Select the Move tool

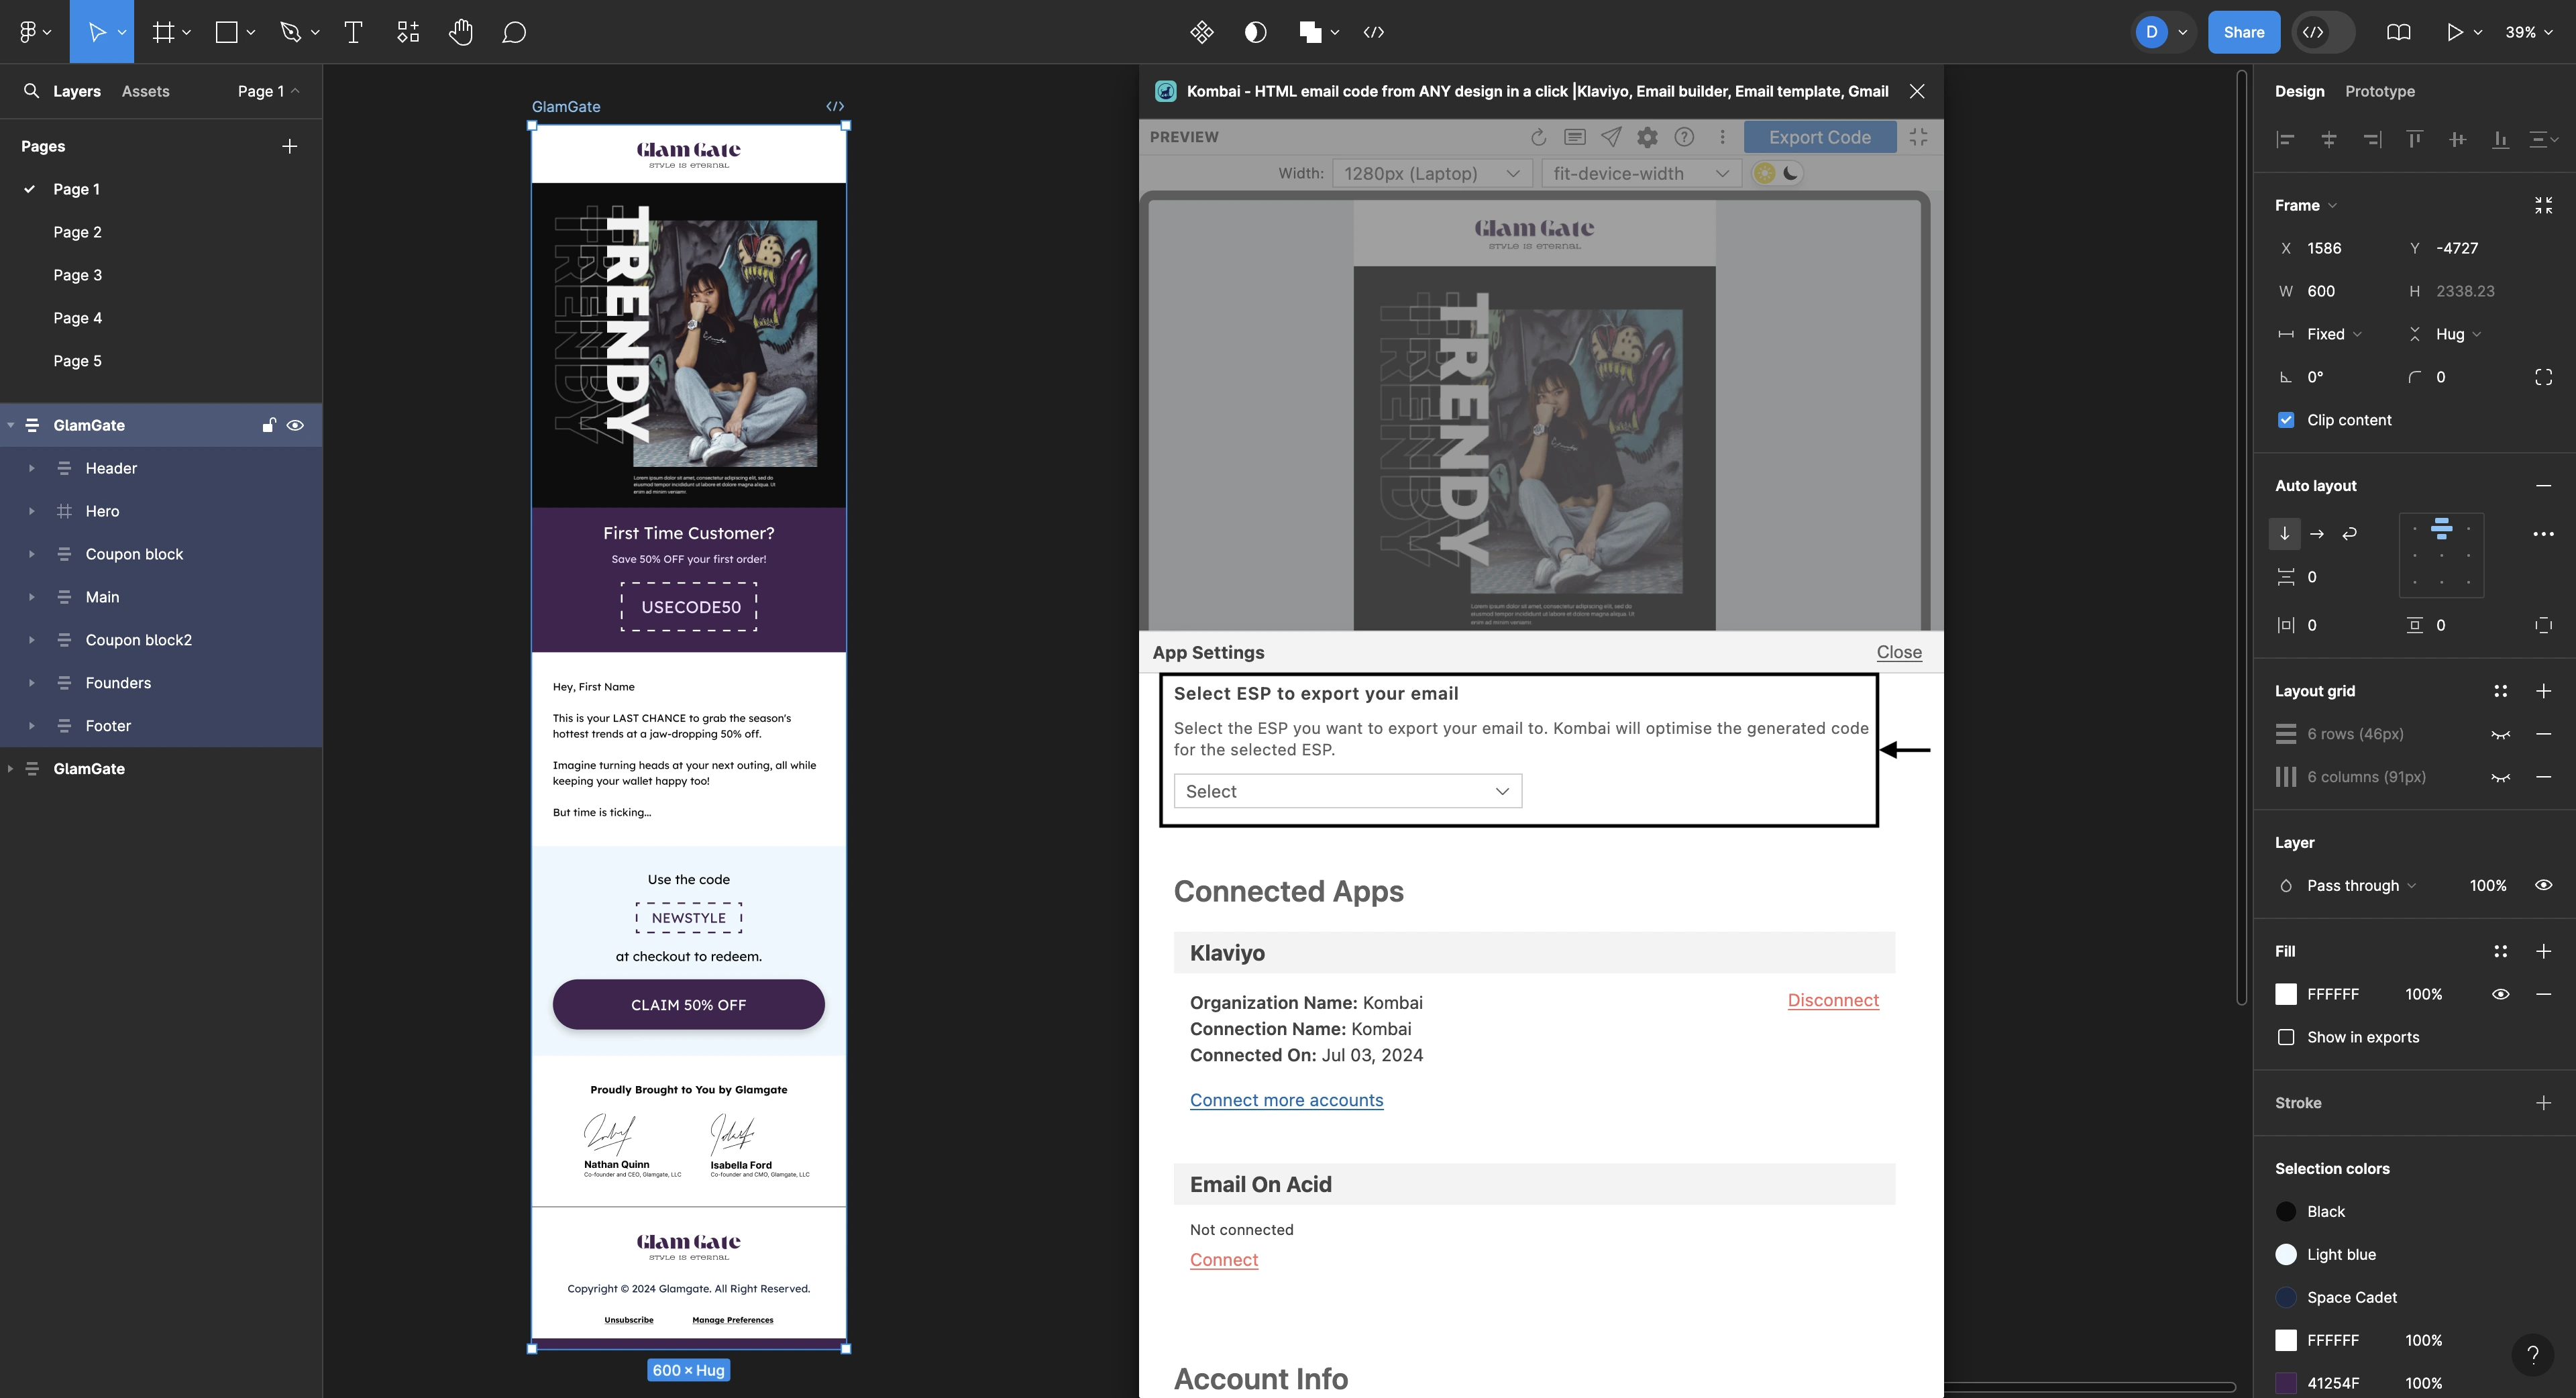(96, 32)
